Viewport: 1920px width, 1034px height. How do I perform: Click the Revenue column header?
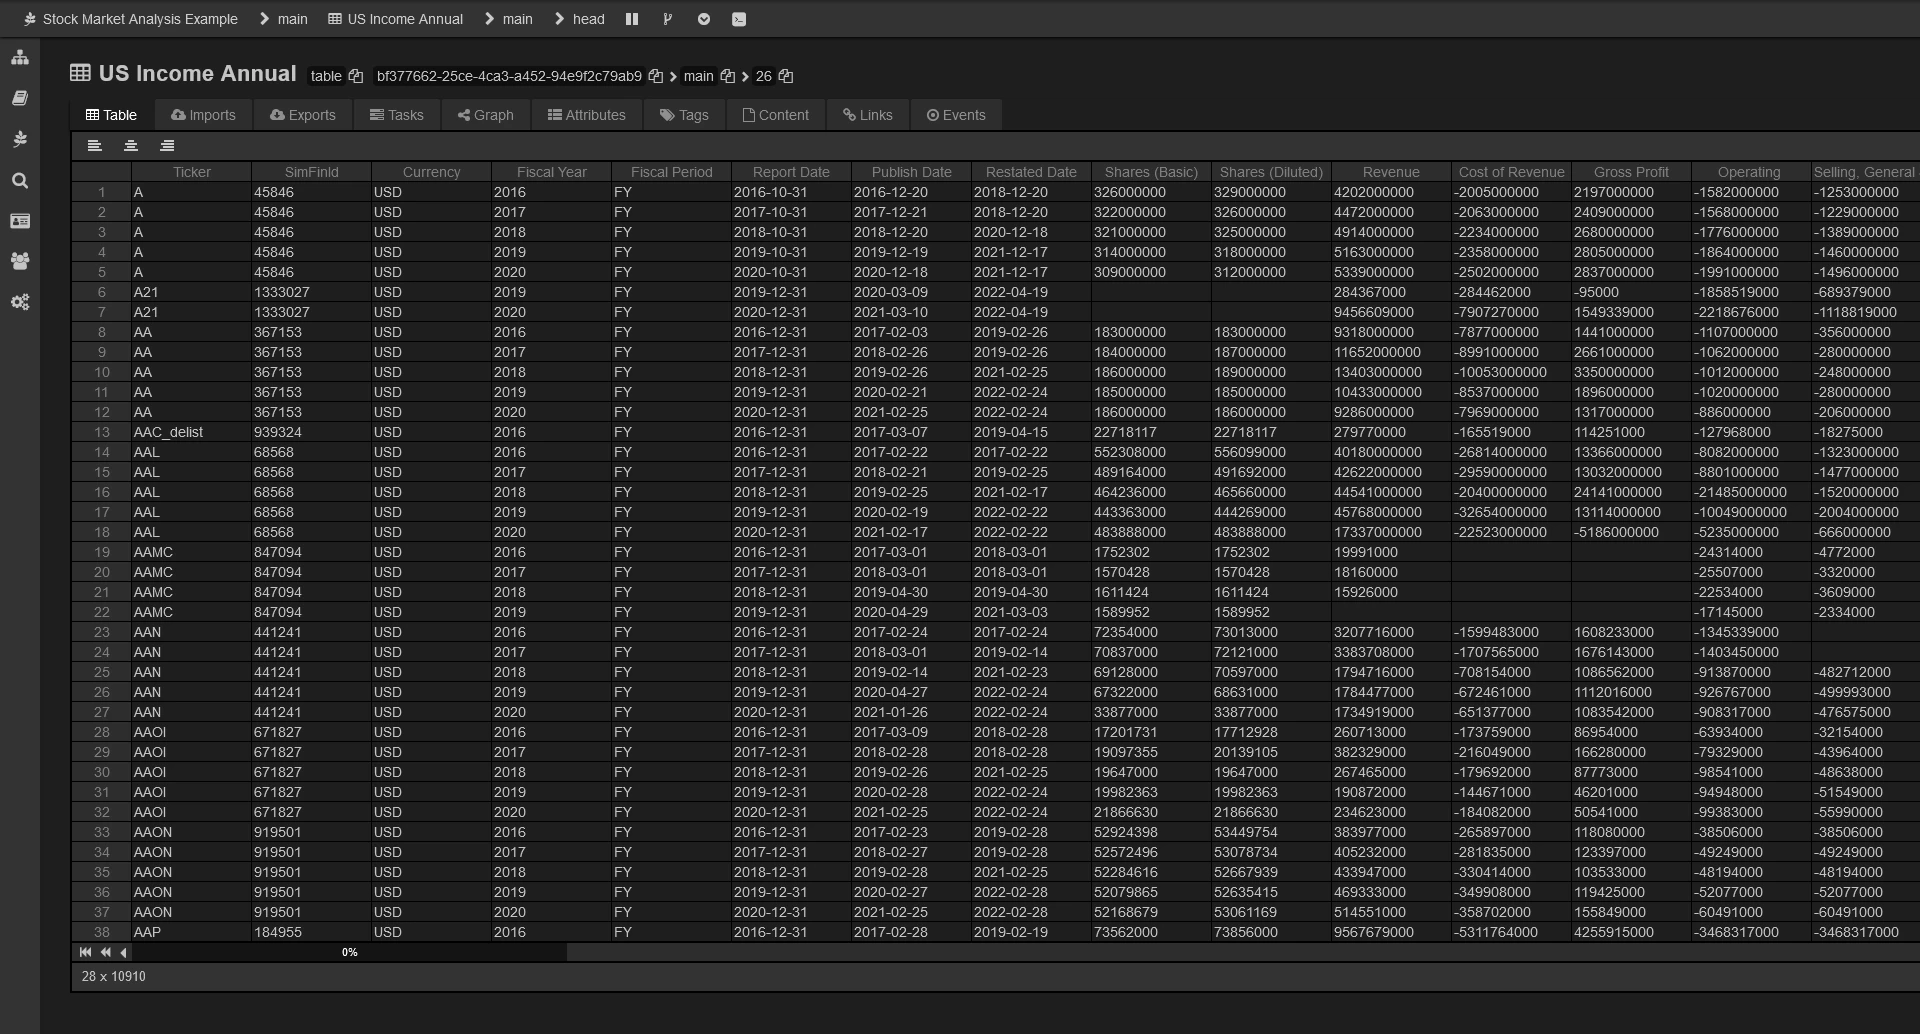(x=1391, y=172)
